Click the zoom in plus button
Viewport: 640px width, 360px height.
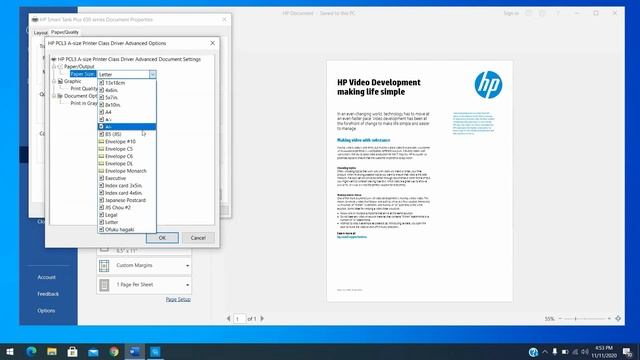(x=609, y=318)
